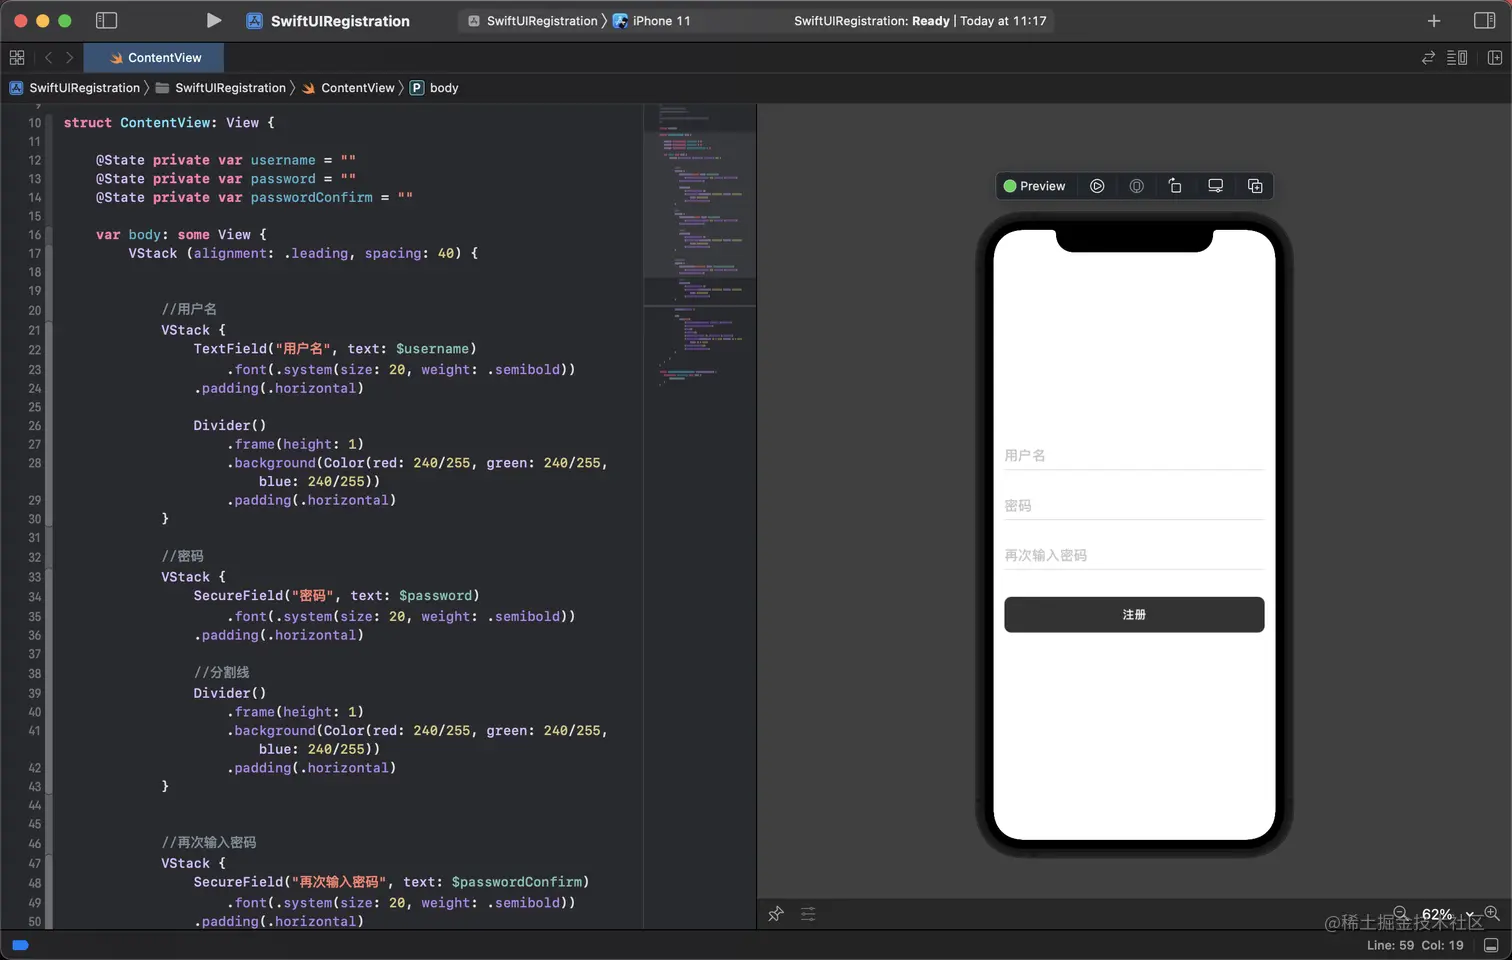Toggle the navigator sidebar panel
This screenshot has width=1512, height=960.
pyautogui.click(x=106, y=20)
